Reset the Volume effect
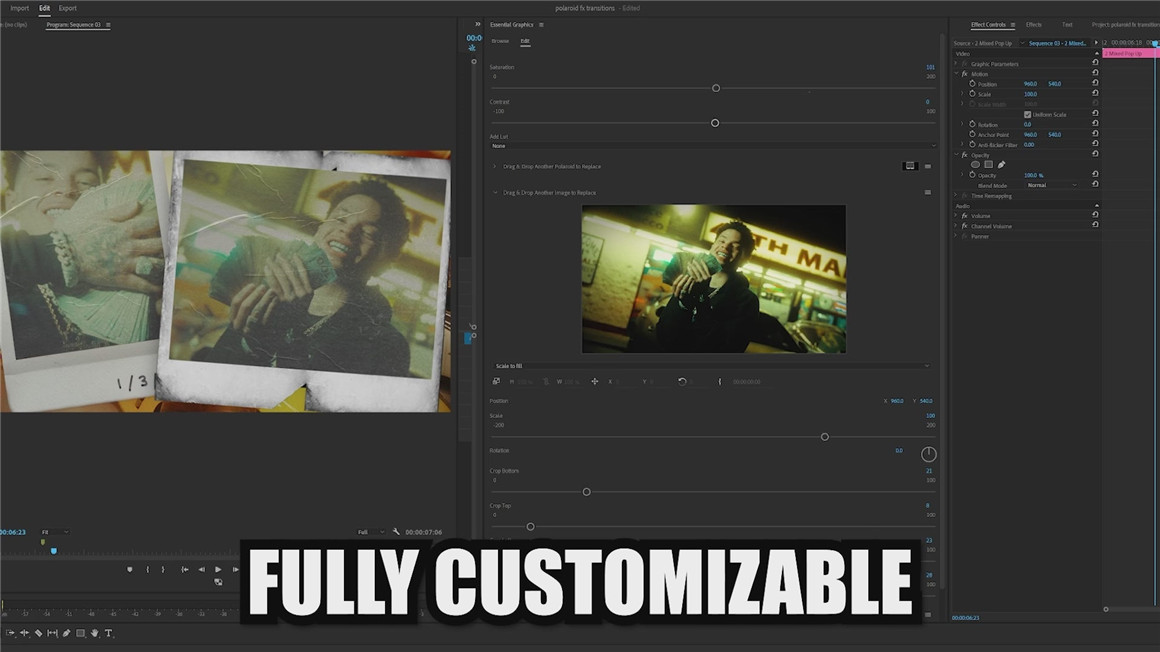Screen dimensions: 1160x652 pyautogui.click(x=1095, y=215)
